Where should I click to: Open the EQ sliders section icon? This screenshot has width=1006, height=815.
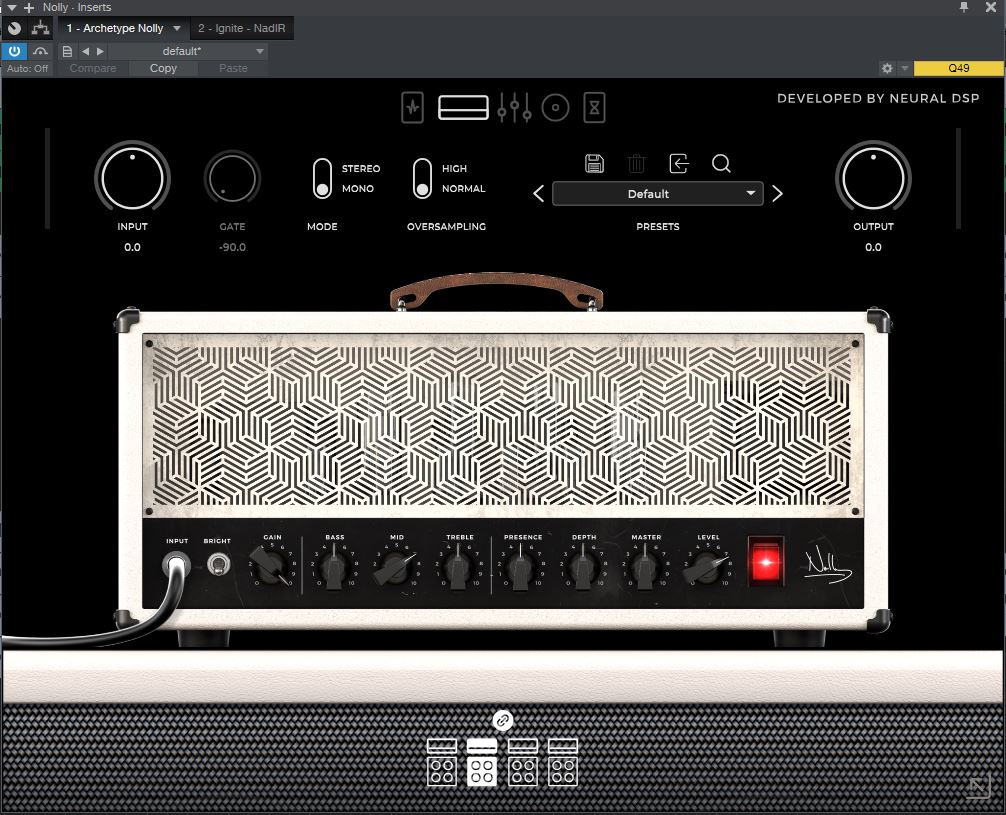(x=515, y=107)
